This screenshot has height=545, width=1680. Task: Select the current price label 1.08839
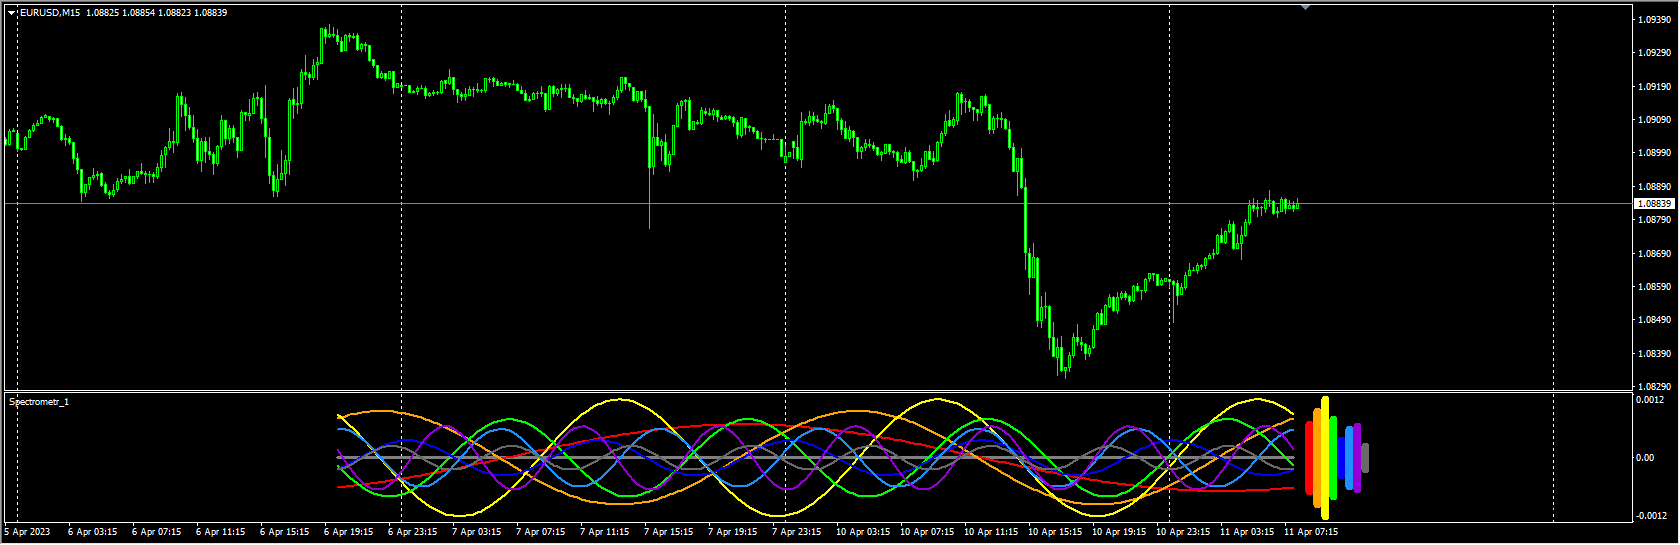click(x=1653, y=204)
